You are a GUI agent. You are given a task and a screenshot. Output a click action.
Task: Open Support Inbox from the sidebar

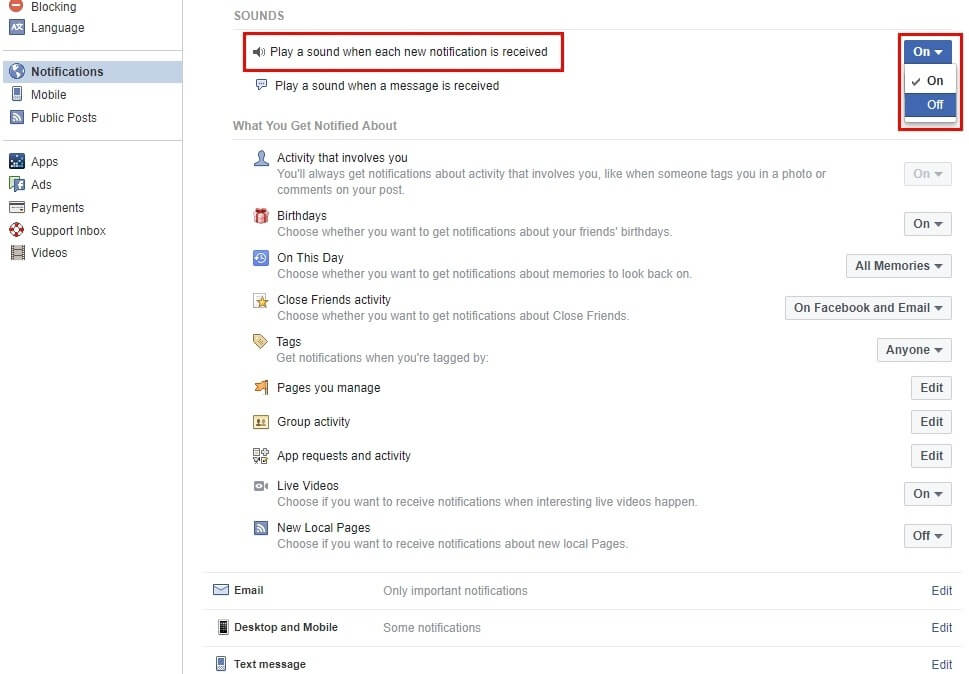(69, 230)
